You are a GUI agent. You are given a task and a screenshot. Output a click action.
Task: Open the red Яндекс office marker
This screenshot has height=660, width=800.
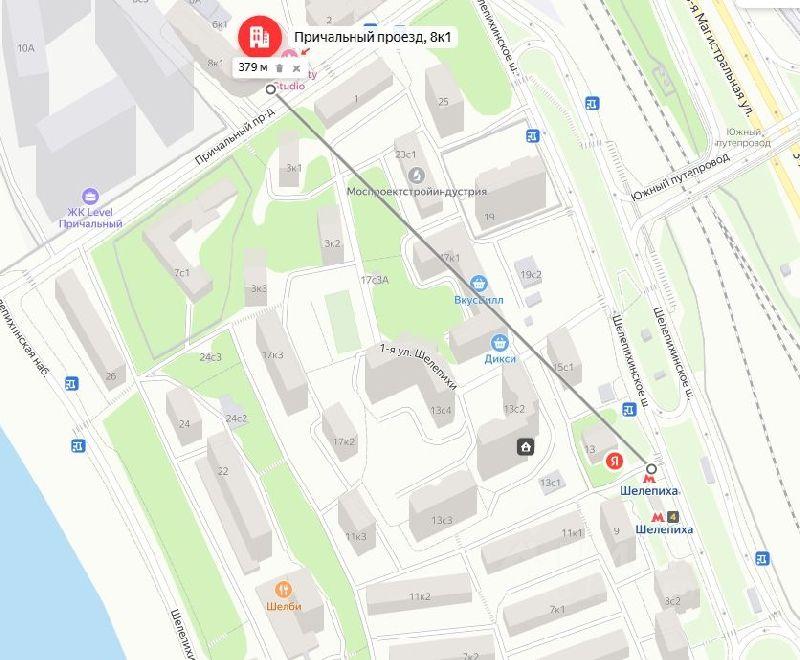pyautogui.click(x=614, y=461)
